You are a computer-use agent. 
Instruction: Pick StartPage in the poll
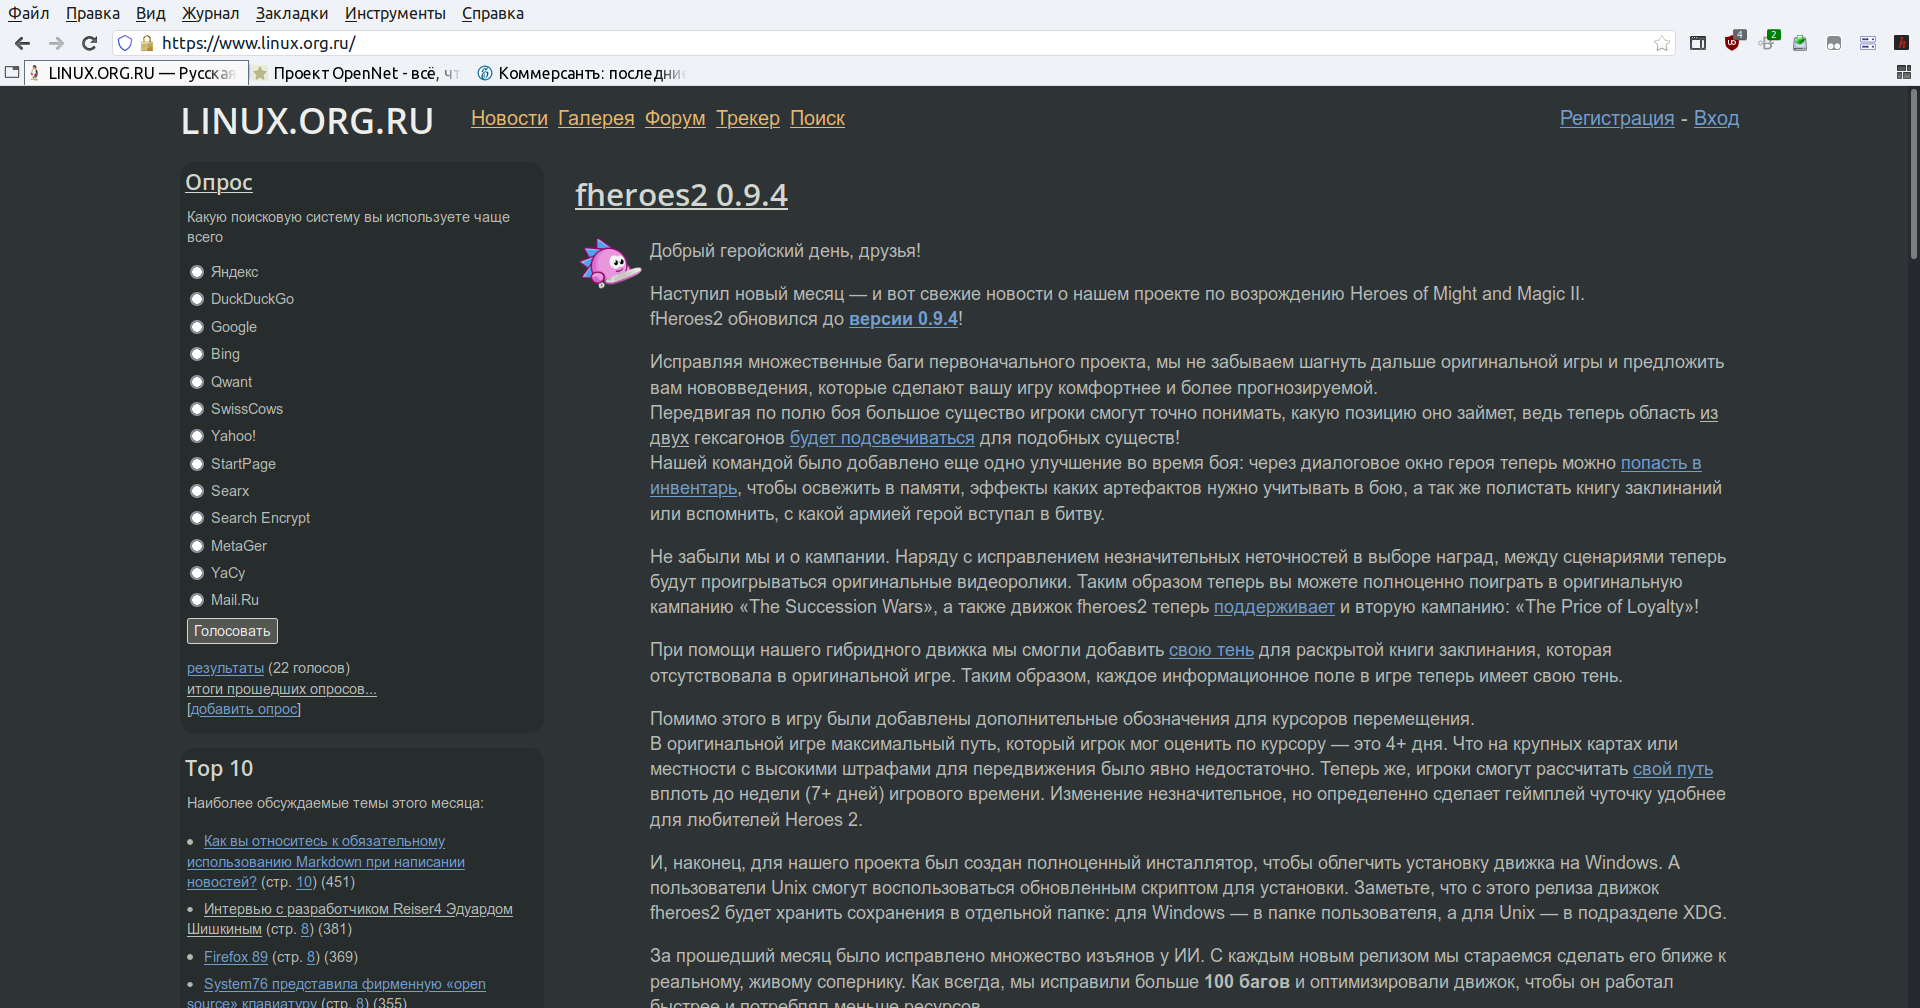point(197,464)
